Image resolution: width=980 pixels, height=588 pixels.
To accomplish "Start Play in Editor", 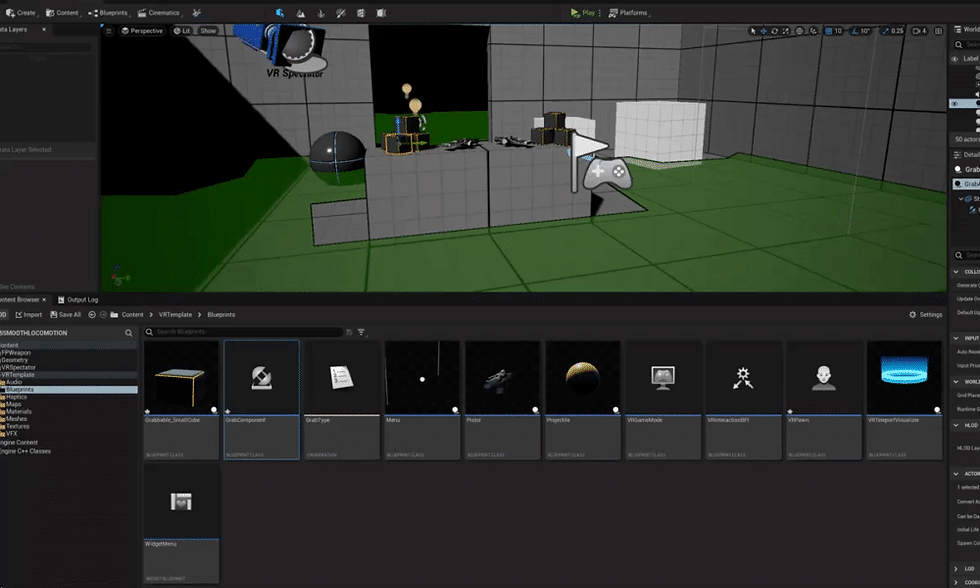I will tap(582, 12).
